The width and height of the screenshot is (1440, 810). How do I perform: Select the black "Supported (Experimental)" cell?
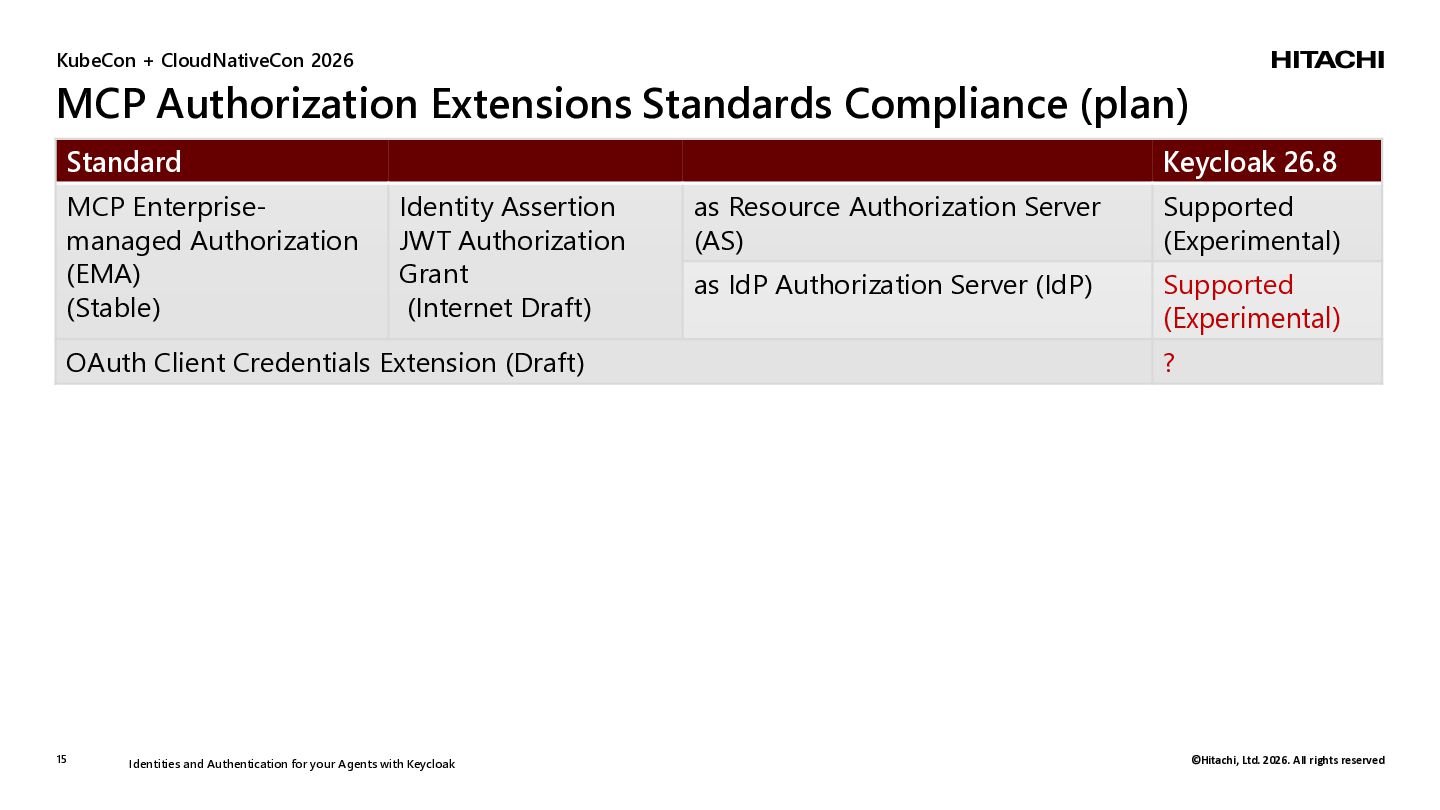1267,223
